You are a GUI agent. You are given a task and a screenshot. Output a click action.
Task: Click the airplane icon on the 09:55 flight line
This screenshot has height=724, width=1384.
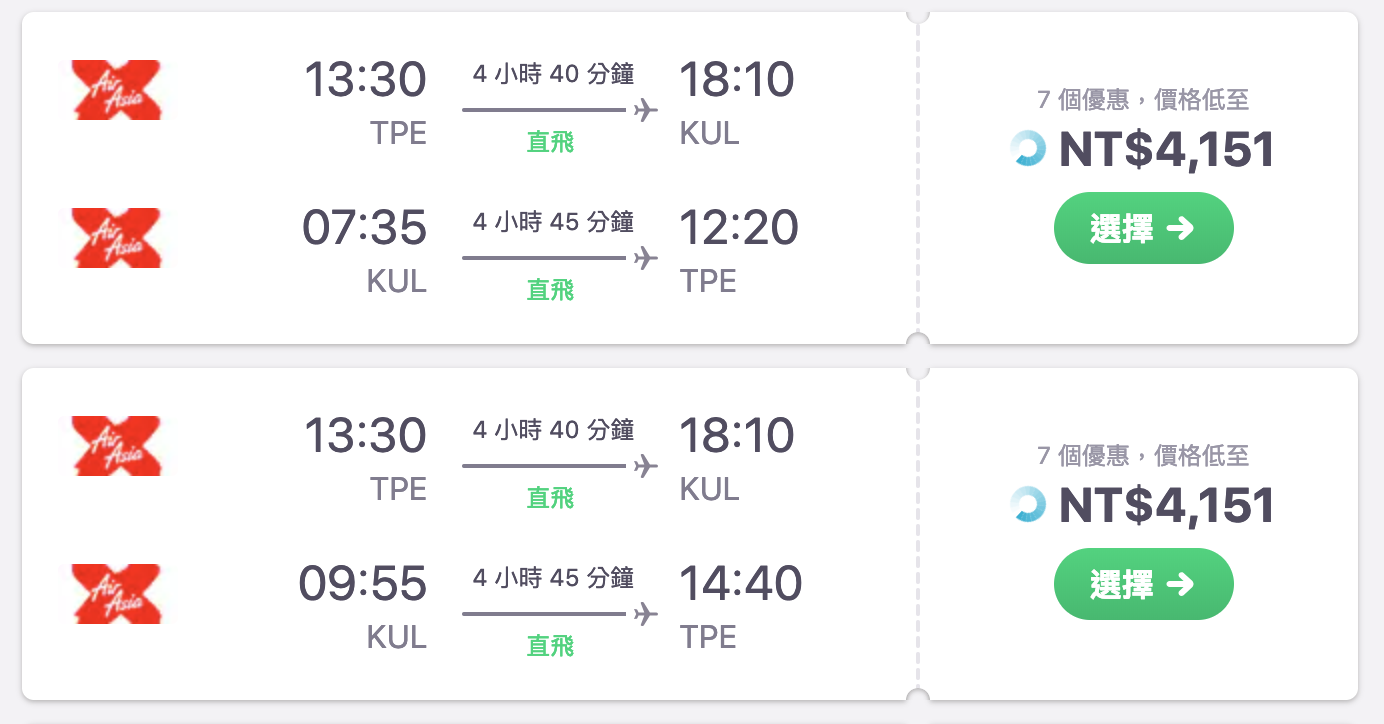tap(646, 613)
